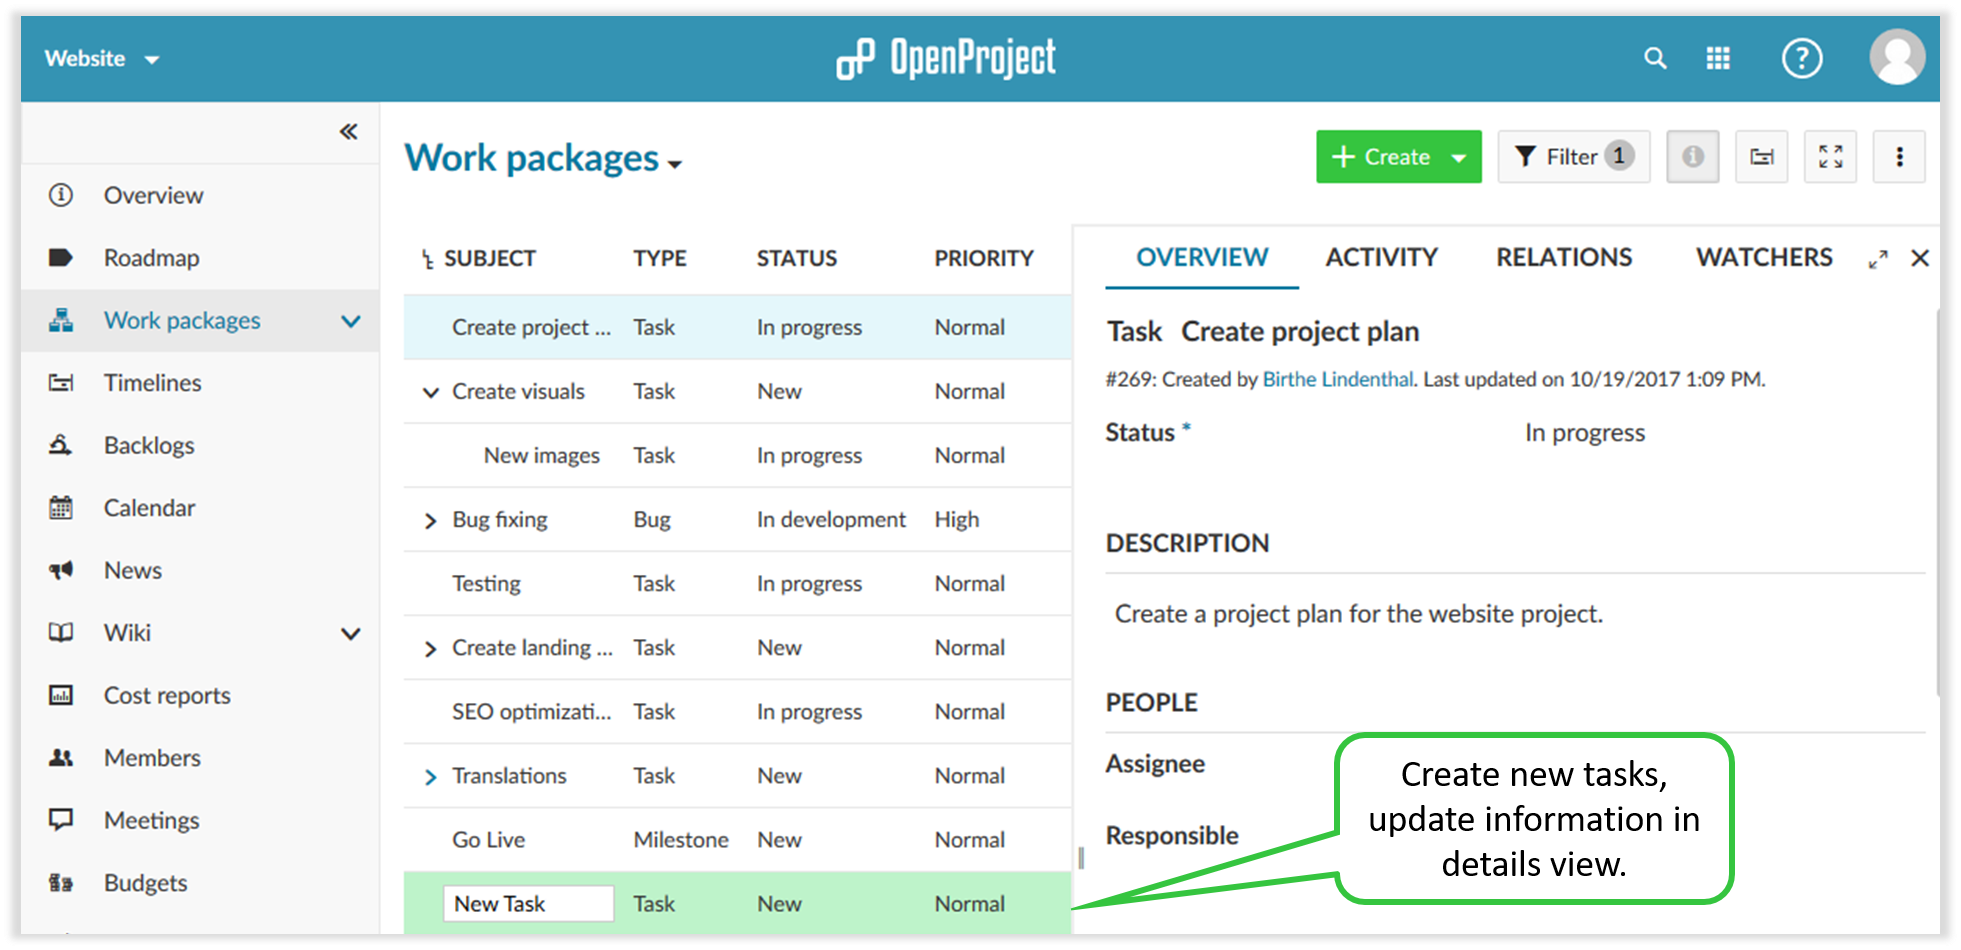Enlarge the details pane to full view
This screenshot has height=950, width=1961.
point(1879,258)
